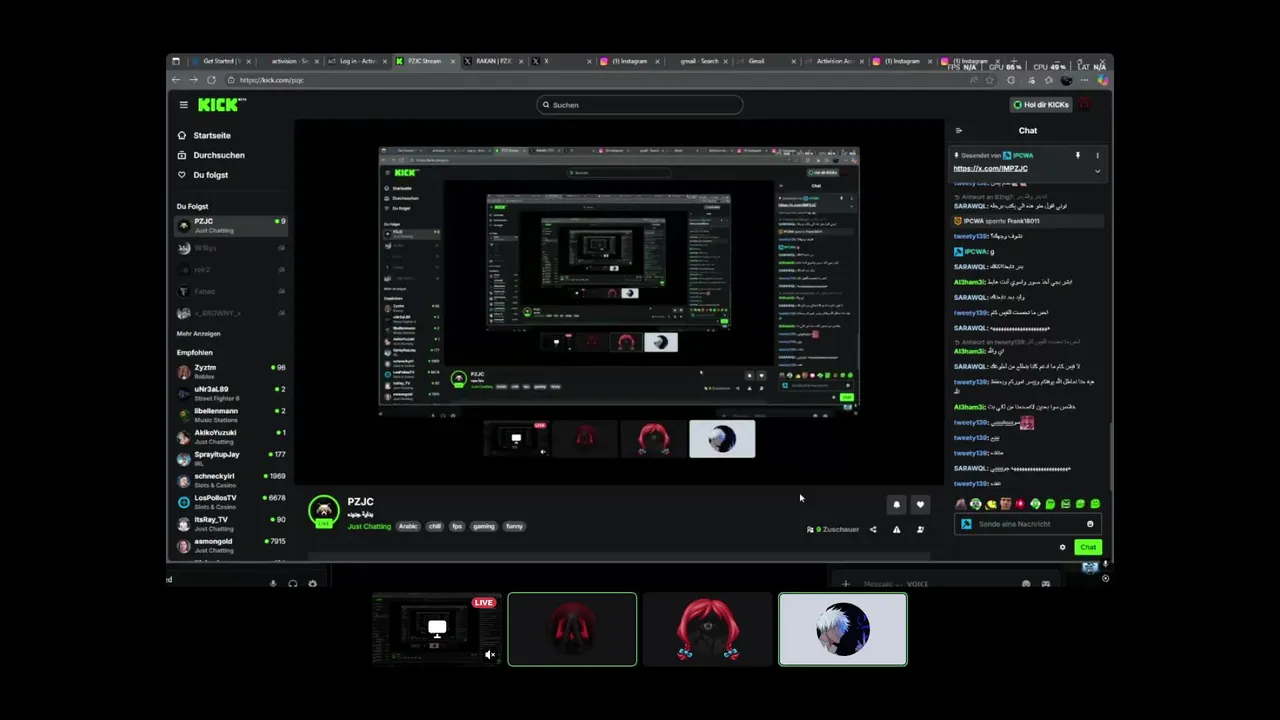The image size is (1280, 720).
Task: Expand the pinned message chevron
Action: 1097,171
